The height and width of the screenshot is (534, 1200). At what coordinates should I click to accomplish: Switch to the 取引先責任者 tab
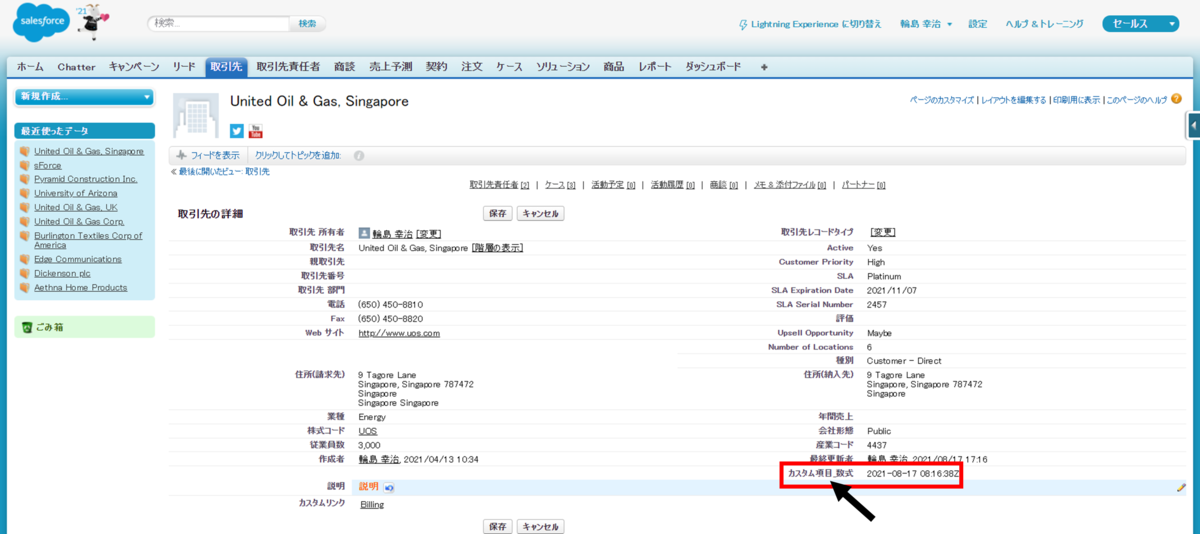pos(288,67)
